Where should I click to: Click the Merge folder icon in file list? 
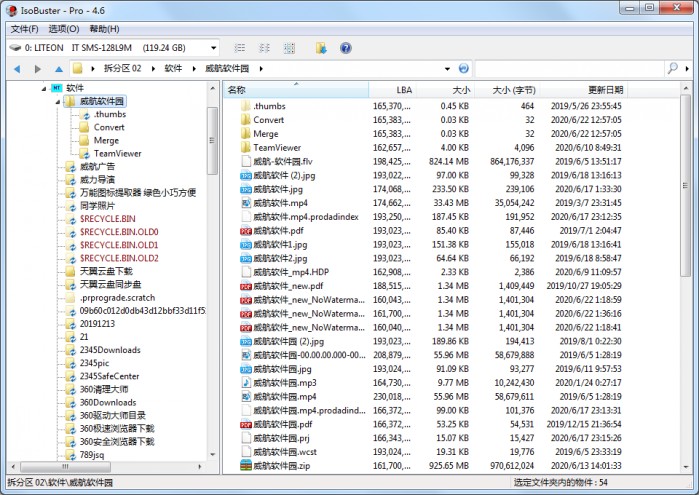click(246, 134)
